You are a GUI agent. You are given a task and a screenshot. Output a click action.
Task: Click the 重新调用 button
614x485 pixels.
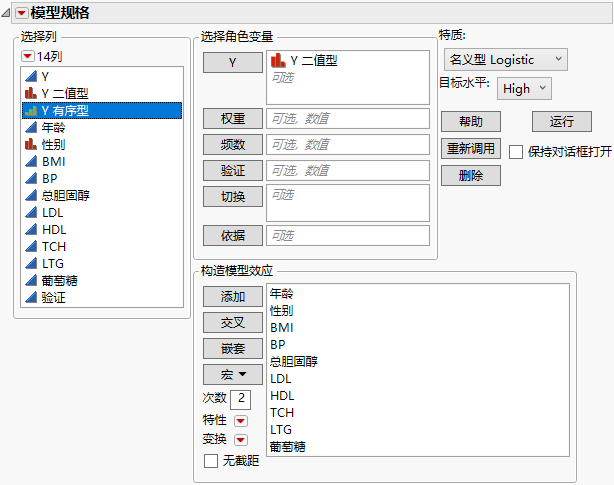coord(471,148)
